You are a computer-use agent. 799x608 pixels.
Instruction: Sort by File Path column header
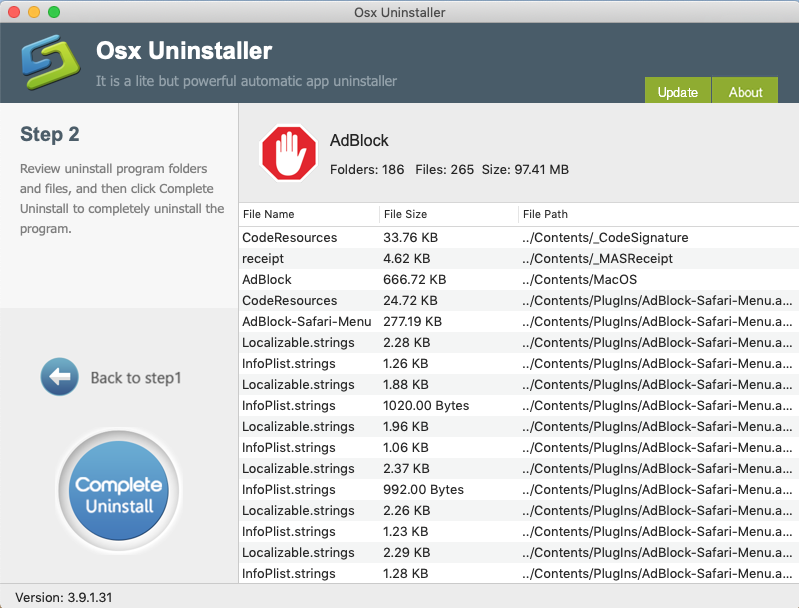pos(545,214)
